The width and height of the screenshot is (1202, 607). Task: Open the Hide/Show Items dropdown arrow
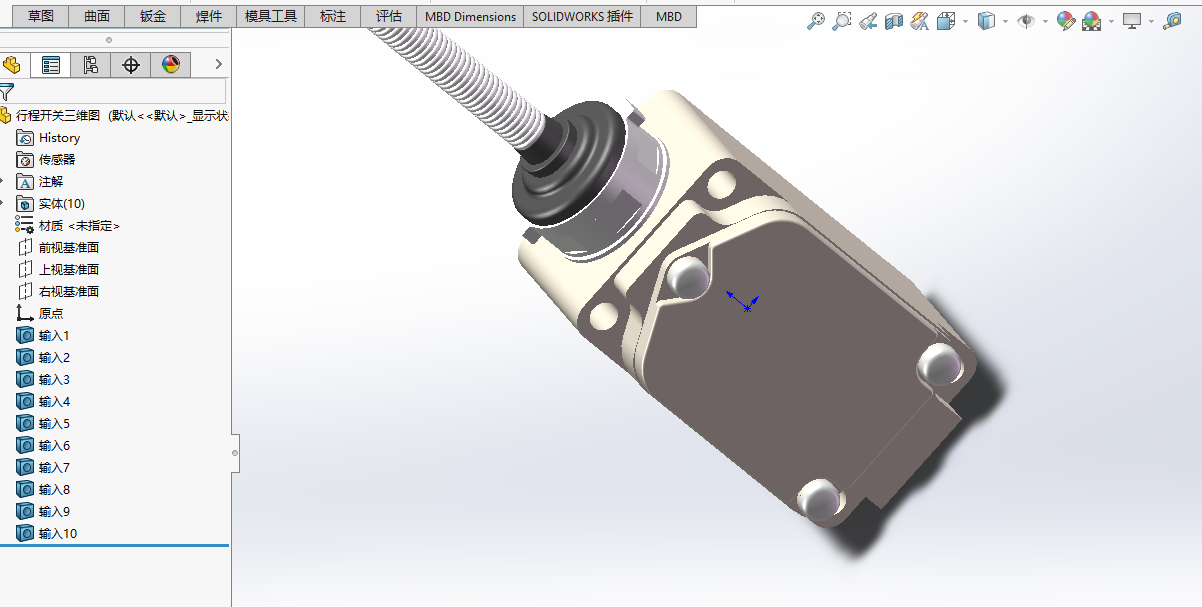click(x=1045, y=21)
